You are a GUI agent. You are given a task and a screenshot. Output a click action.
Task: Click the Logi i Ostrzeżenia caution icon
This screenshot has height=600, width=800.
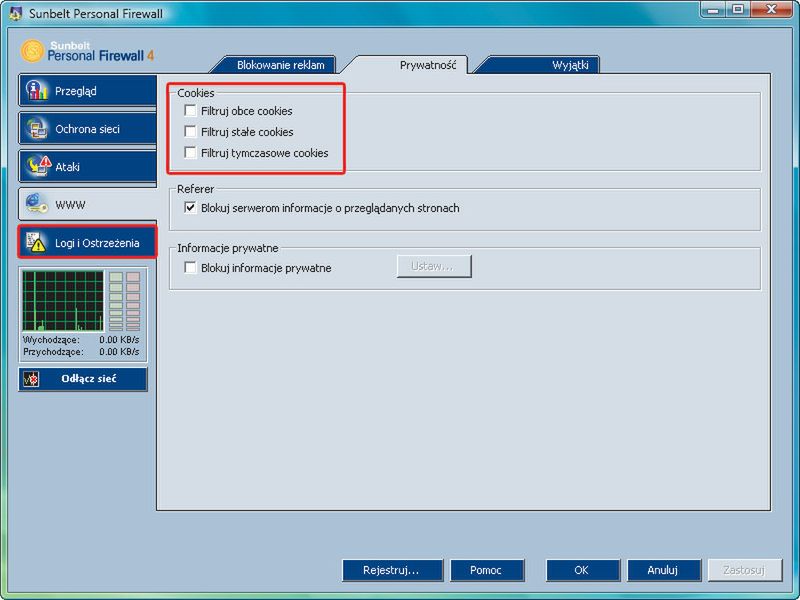tap(36, 242)
